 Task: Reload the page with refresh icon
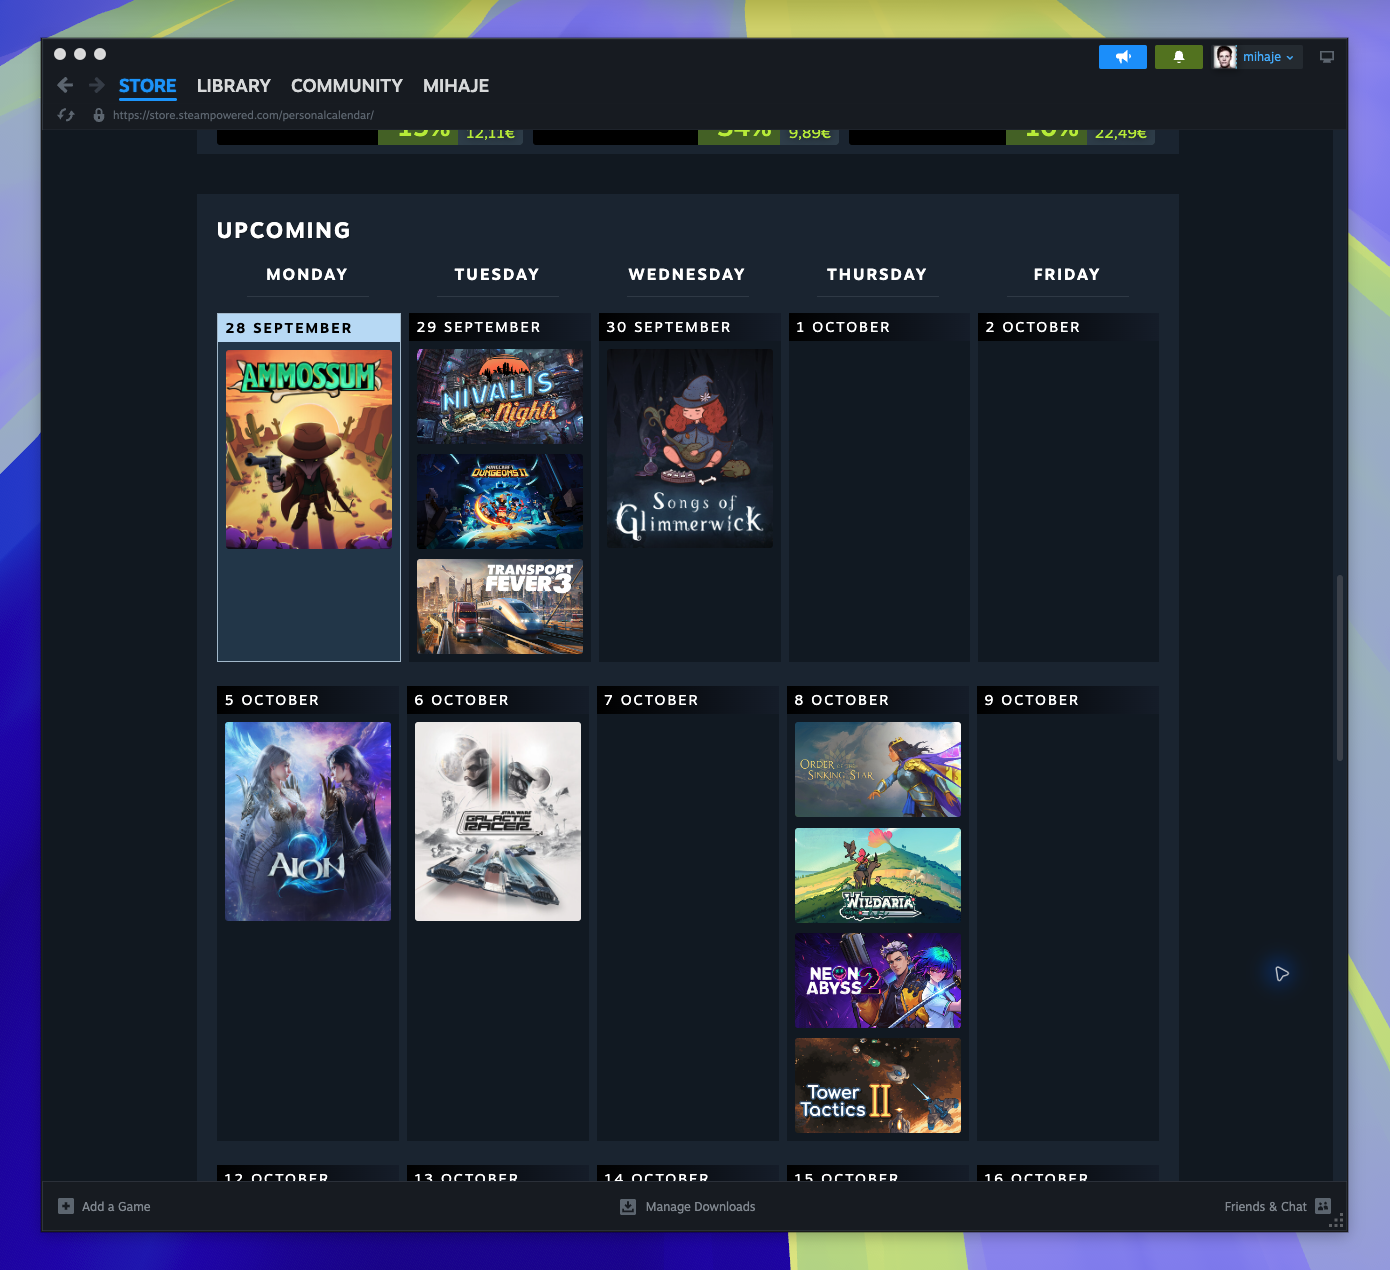click(x=66, y=115)
